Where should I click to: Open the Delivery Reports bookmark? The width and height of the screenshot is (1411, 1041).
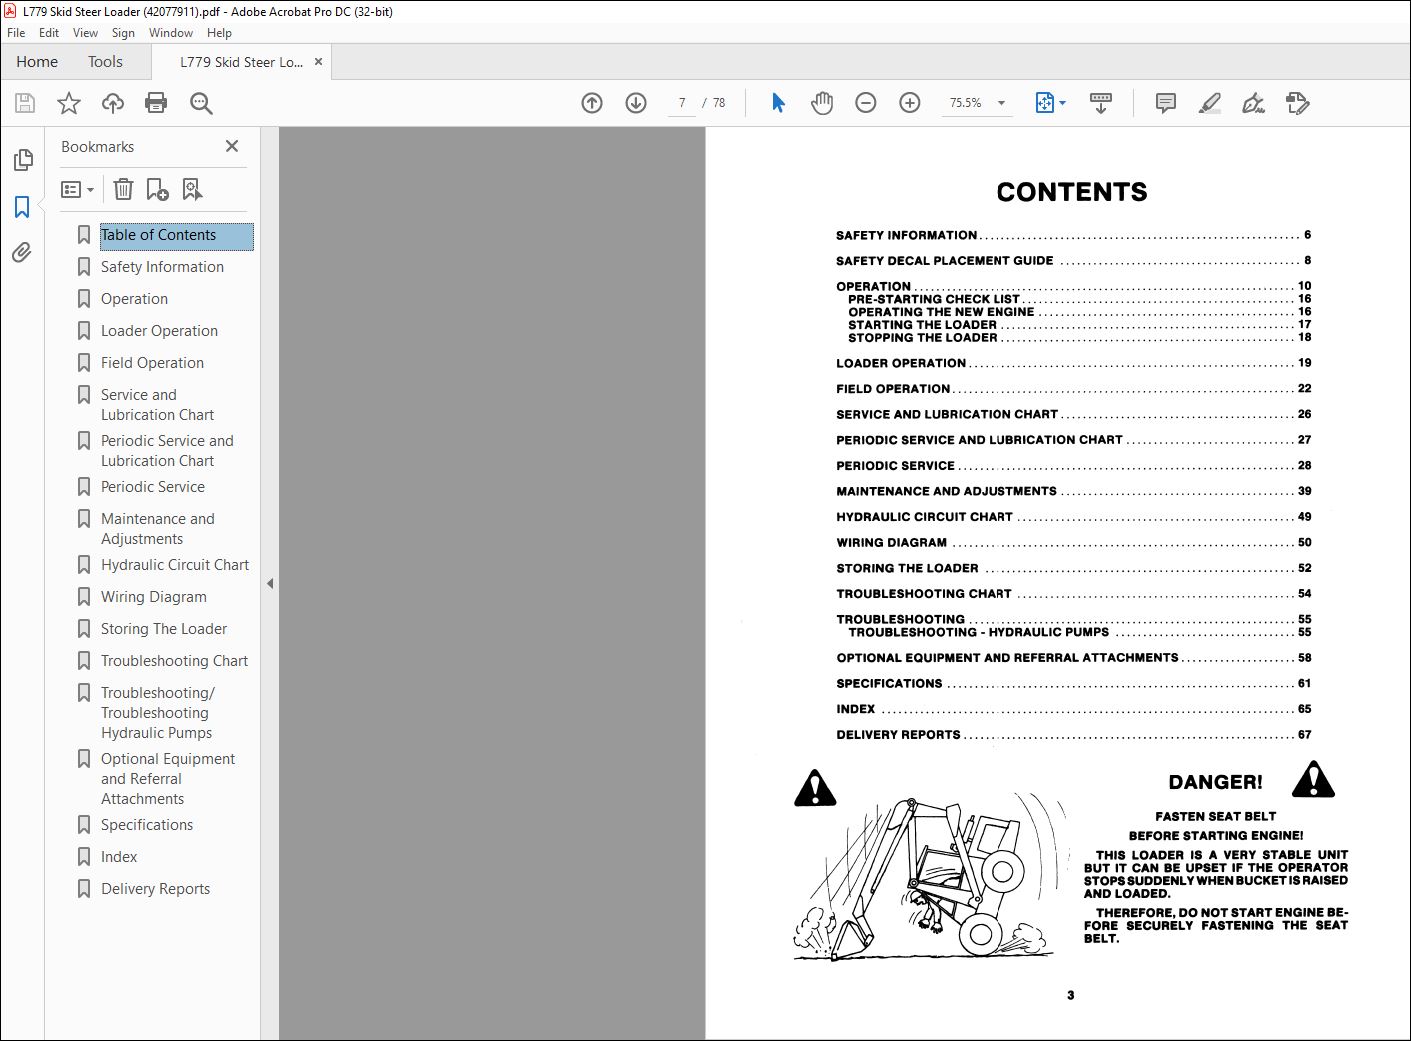pos(155,889)
